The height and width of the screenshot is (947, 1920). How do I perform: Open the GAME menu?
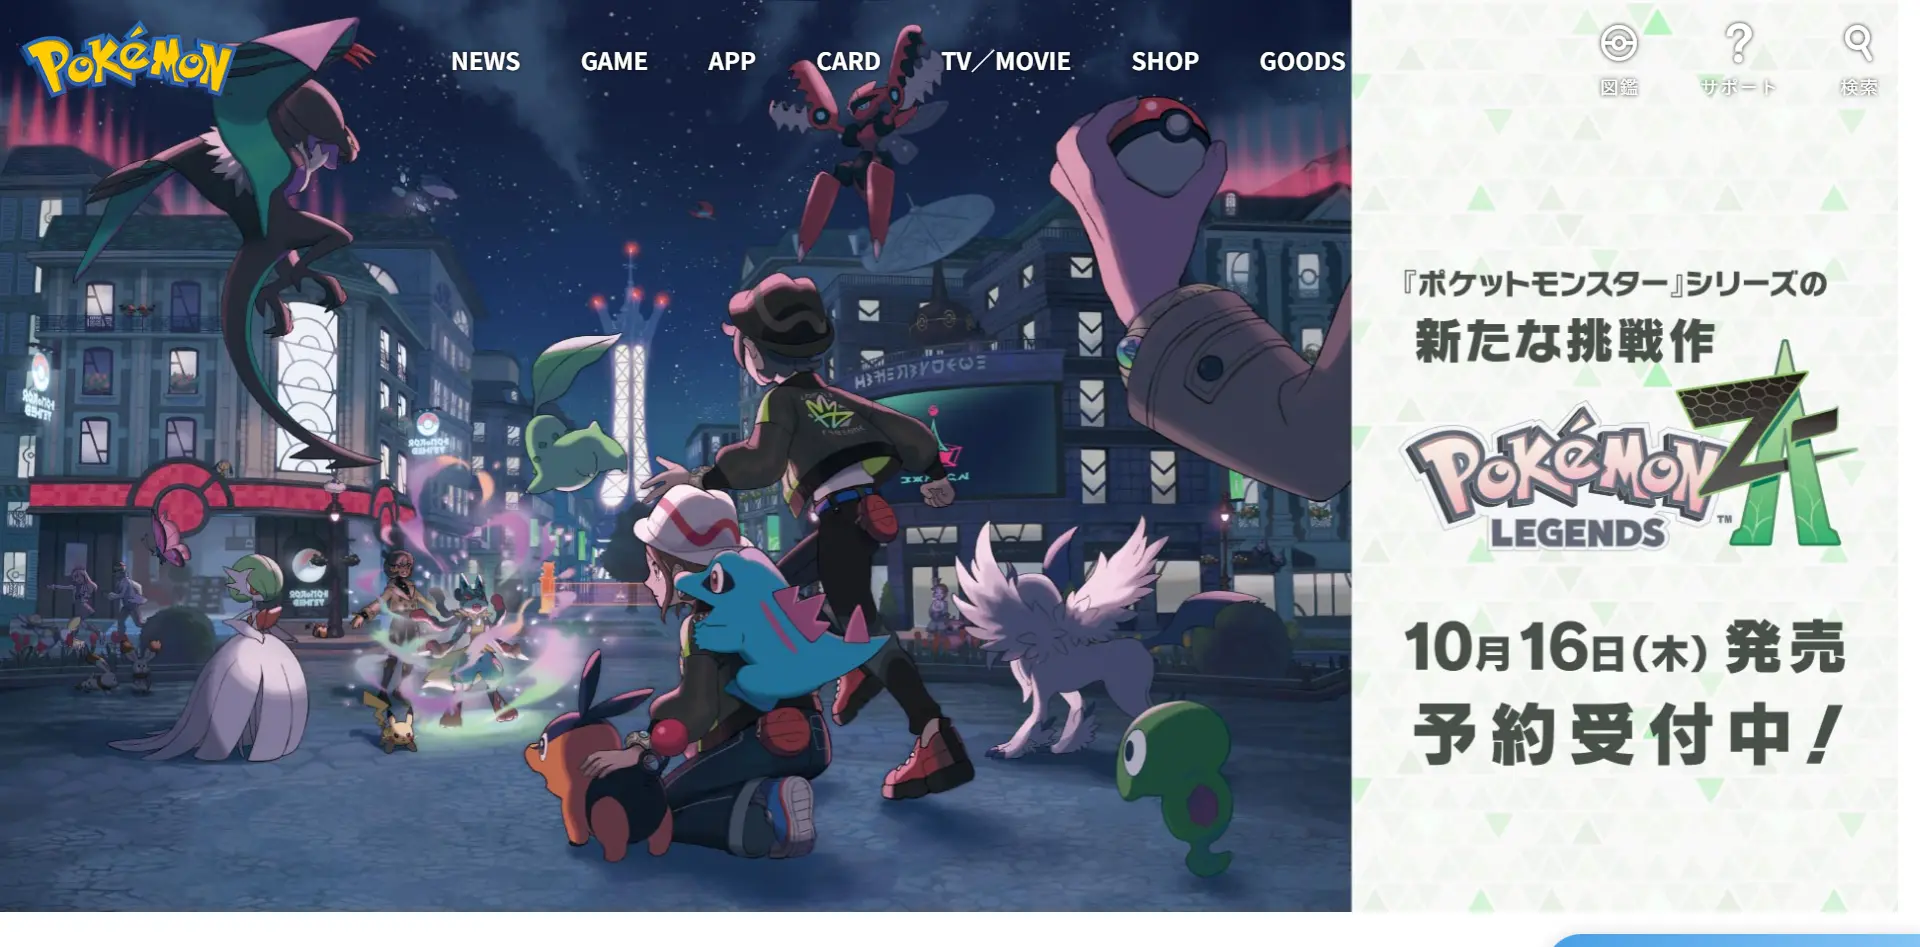click(x=614, y=61)
